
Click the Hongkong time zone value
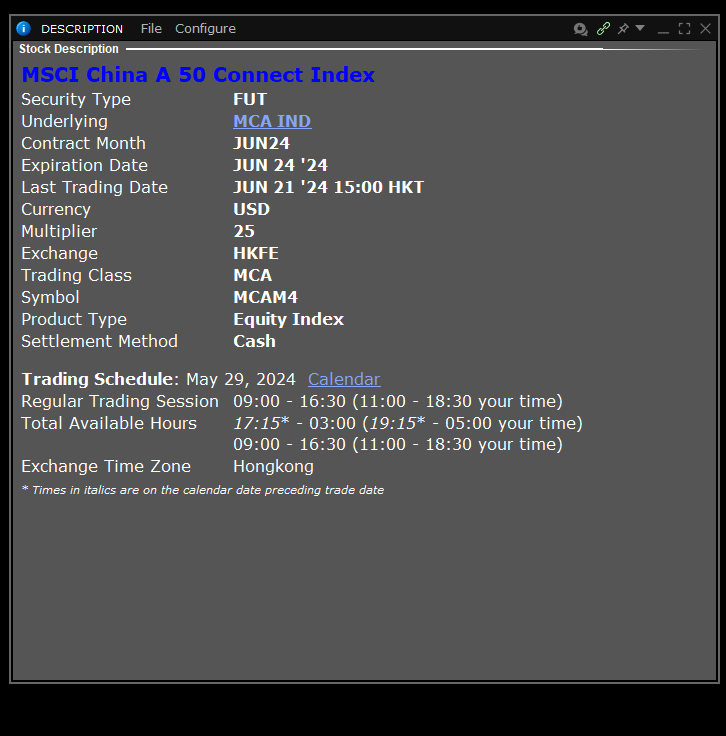tap(273, 467)
